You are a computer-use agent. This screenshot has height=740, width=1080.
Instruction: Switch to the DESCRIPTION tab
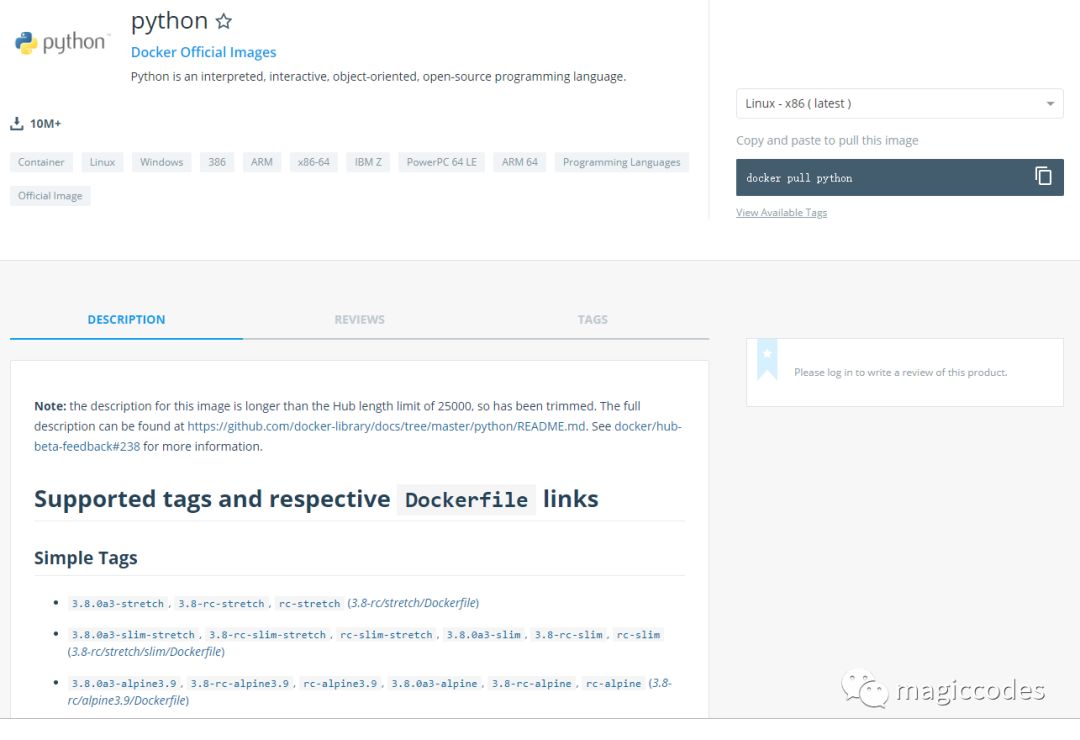coord(126,320)
